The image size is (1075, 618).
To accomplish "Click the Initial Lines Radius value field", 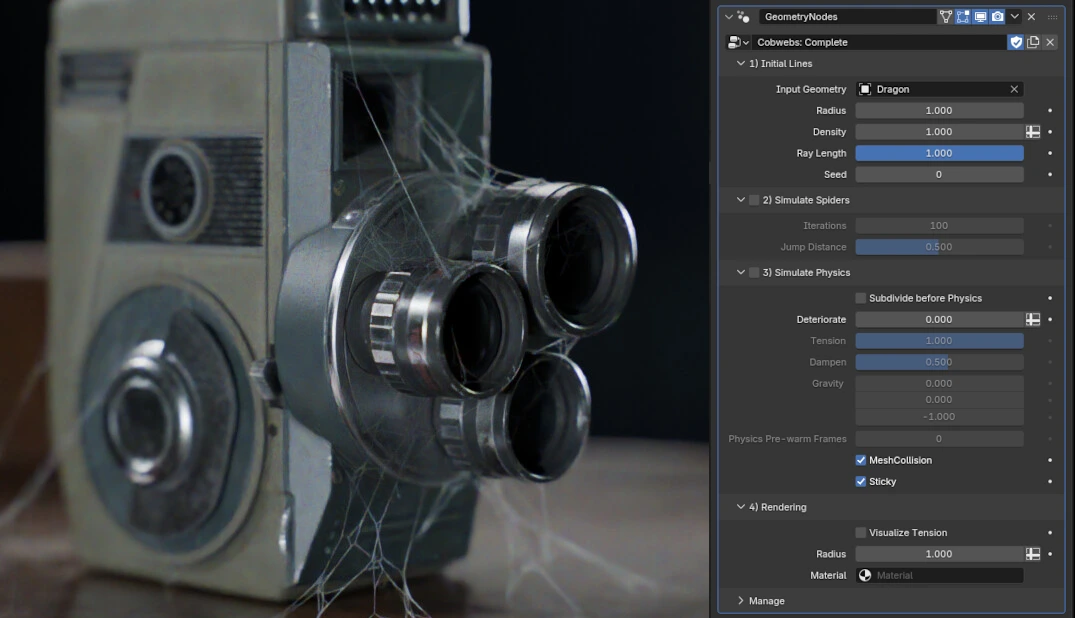I will coord(939,110).
